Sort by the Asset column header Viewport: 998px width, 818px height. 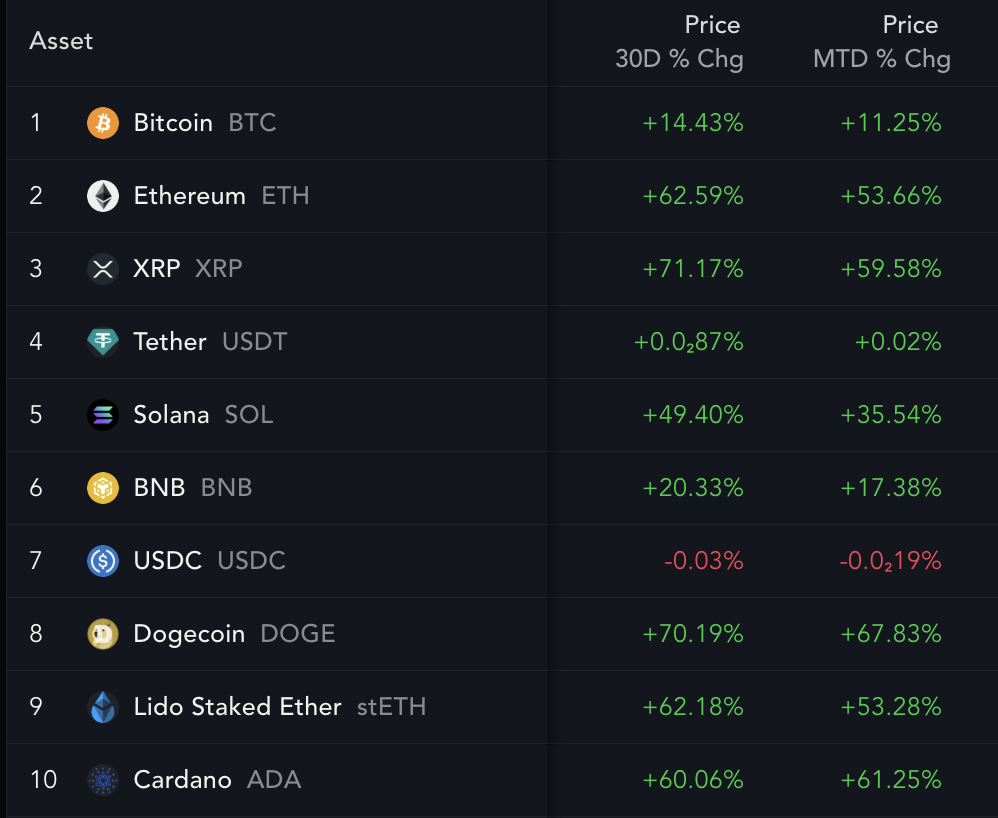tap(61, 41)
